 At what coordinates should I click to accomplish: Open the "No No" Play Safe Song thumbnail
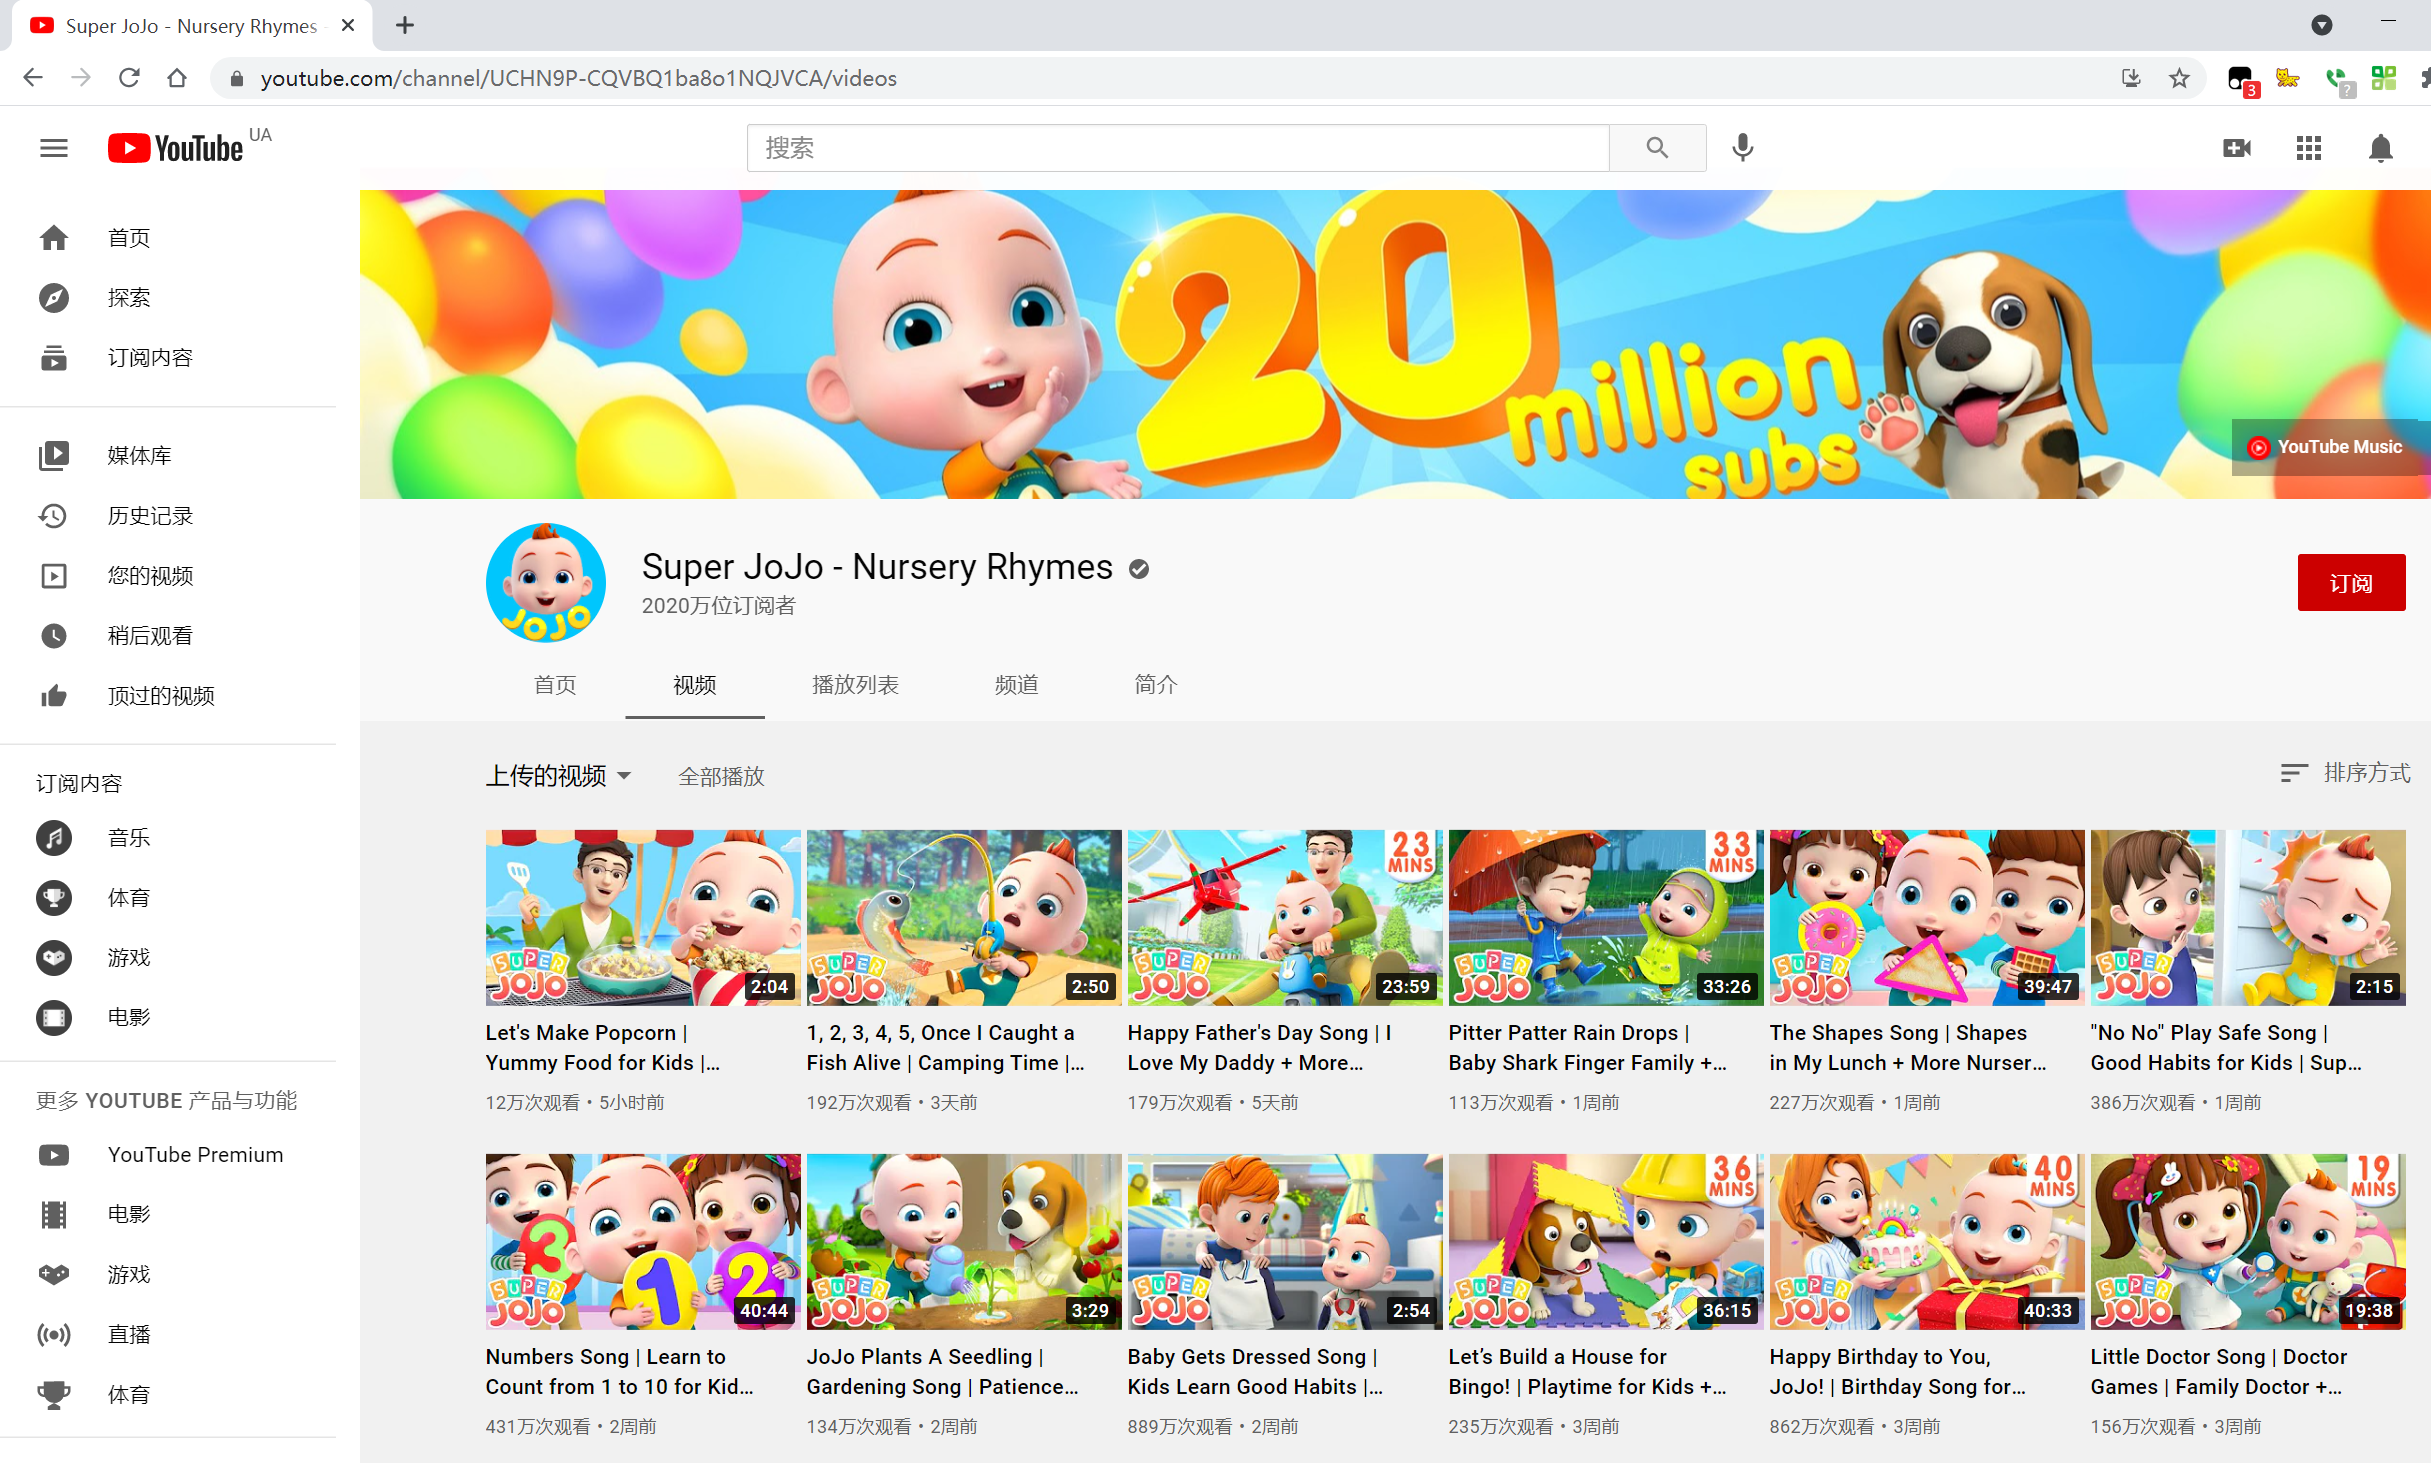point(2248,917)
